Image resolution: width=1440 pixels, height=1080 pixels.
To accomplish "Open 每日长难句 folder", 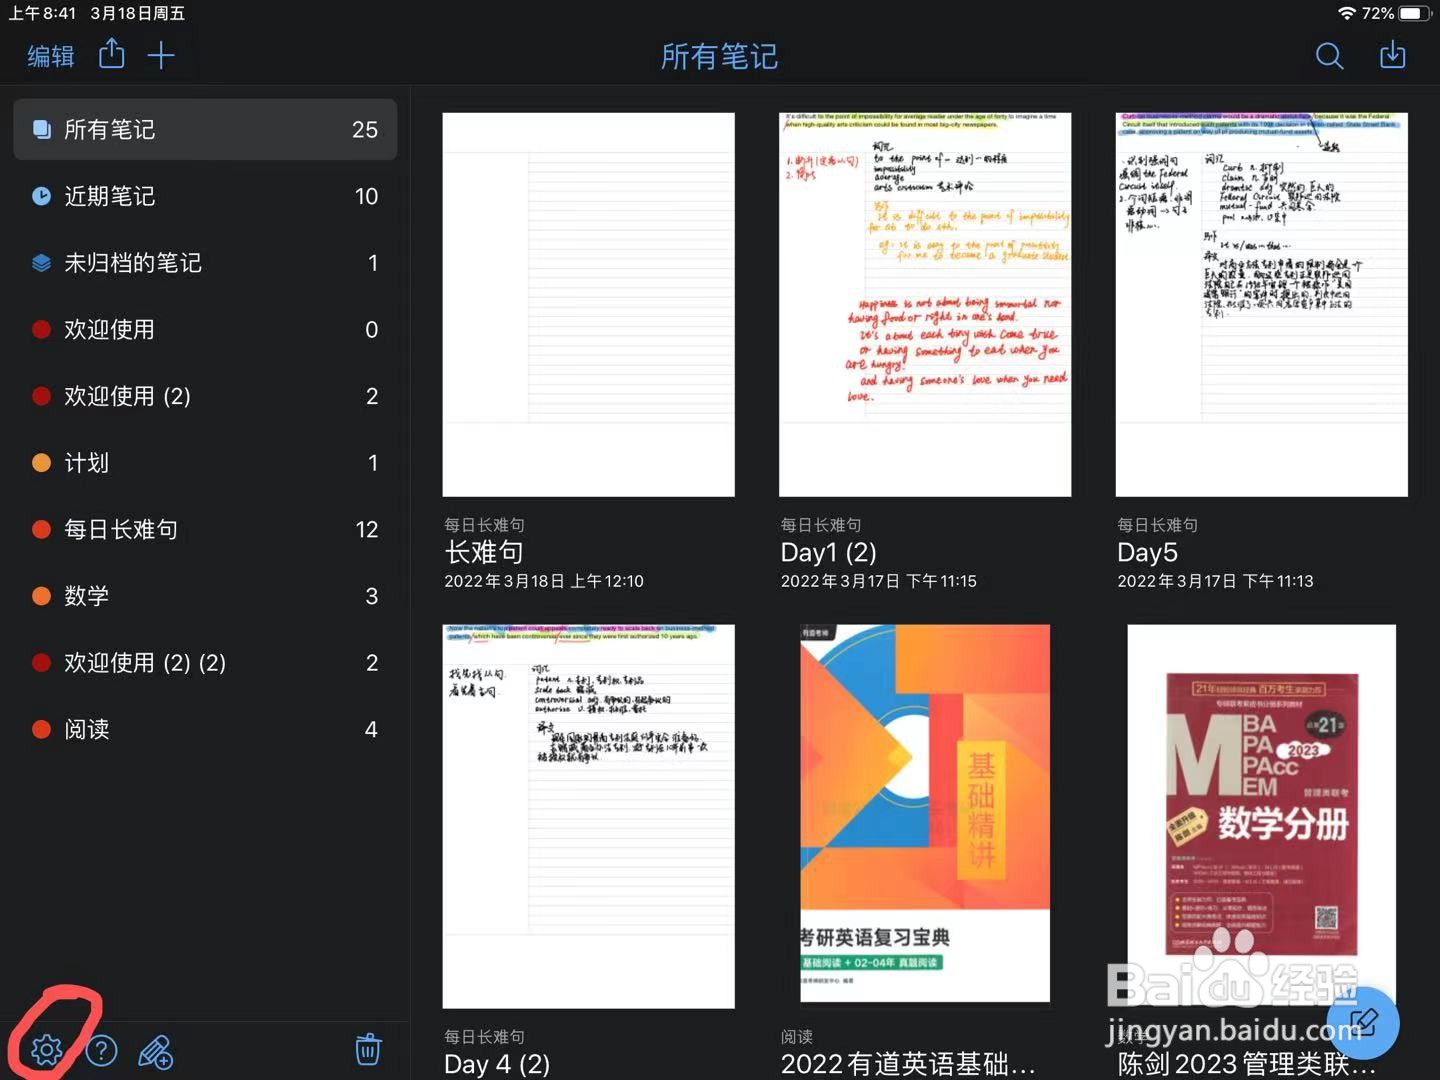I will tap(205, 529).
